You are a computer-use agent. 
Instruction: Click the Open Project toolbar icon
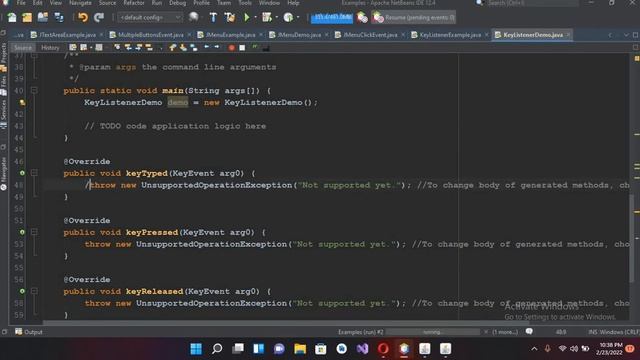pyautogui.click(x=43, y=18)
